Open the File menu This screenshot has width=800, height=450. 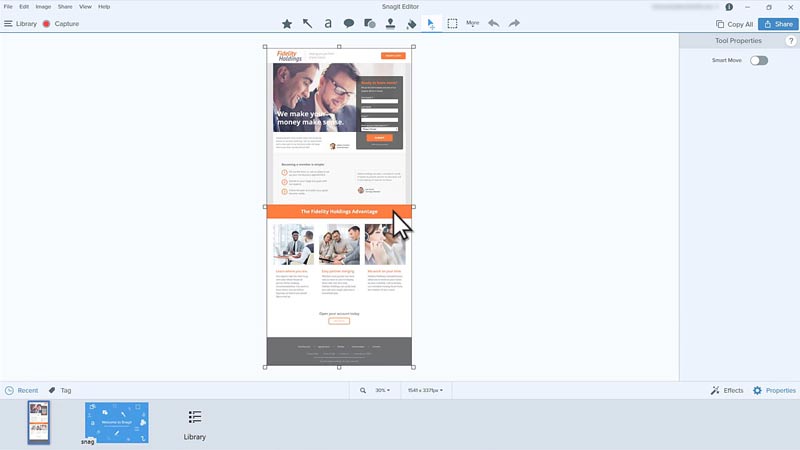coord(8,7)
